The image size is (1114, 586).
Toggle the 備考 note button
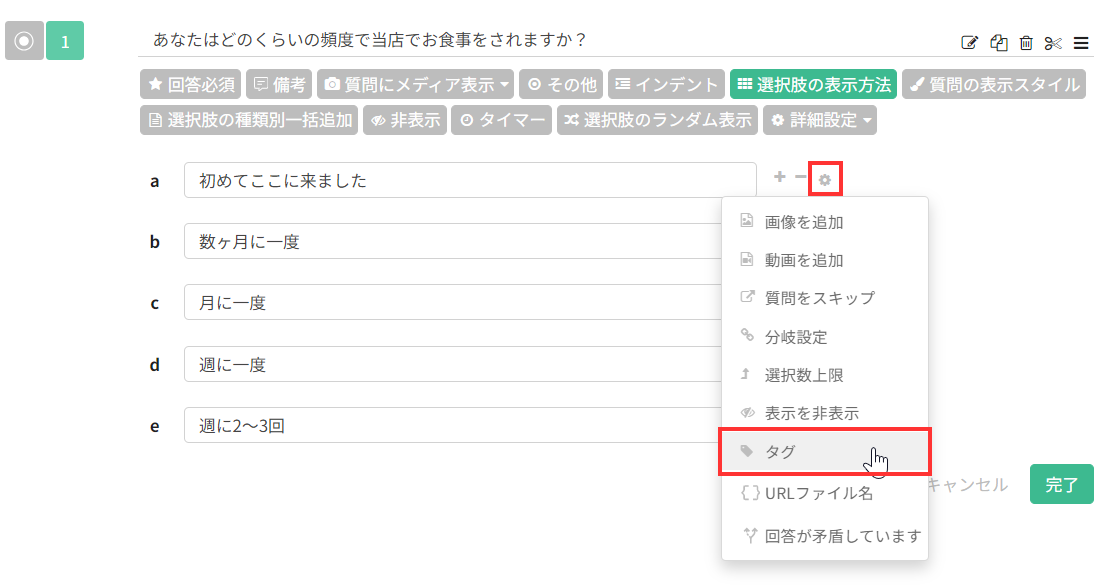click(280, 84)
